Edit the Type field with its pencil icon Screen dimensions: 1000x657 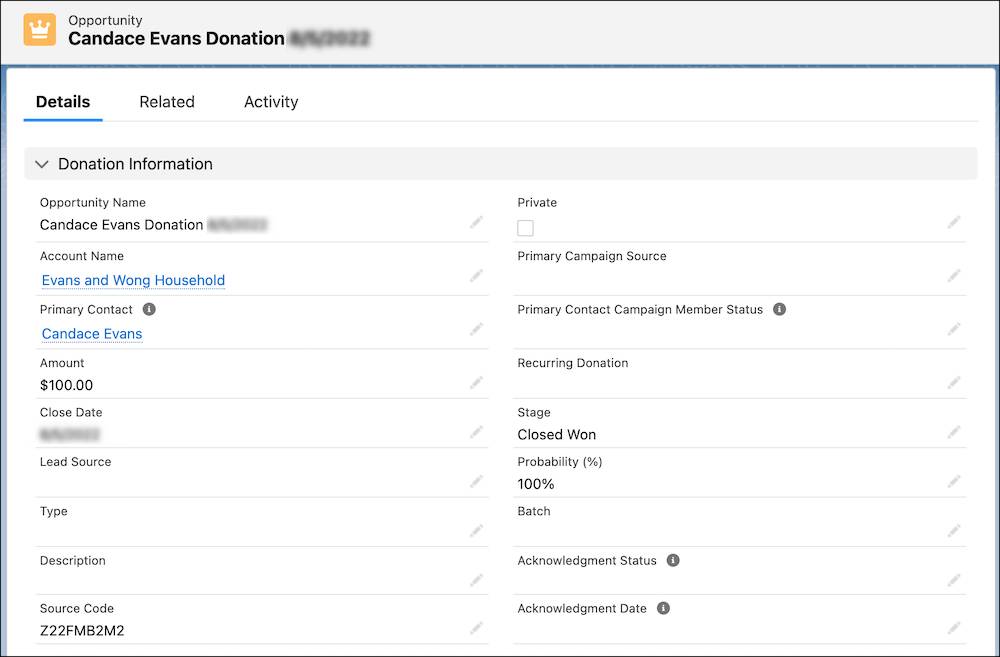click(477, 531)
